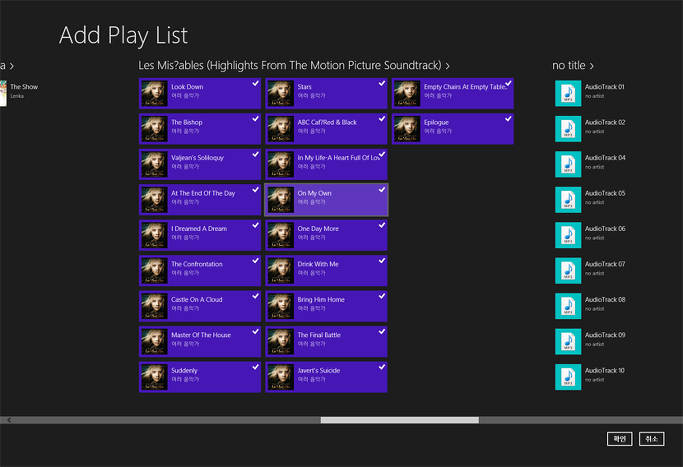Select I Dreamed A Dream title

pyautogui.click(x=199, y=229)
